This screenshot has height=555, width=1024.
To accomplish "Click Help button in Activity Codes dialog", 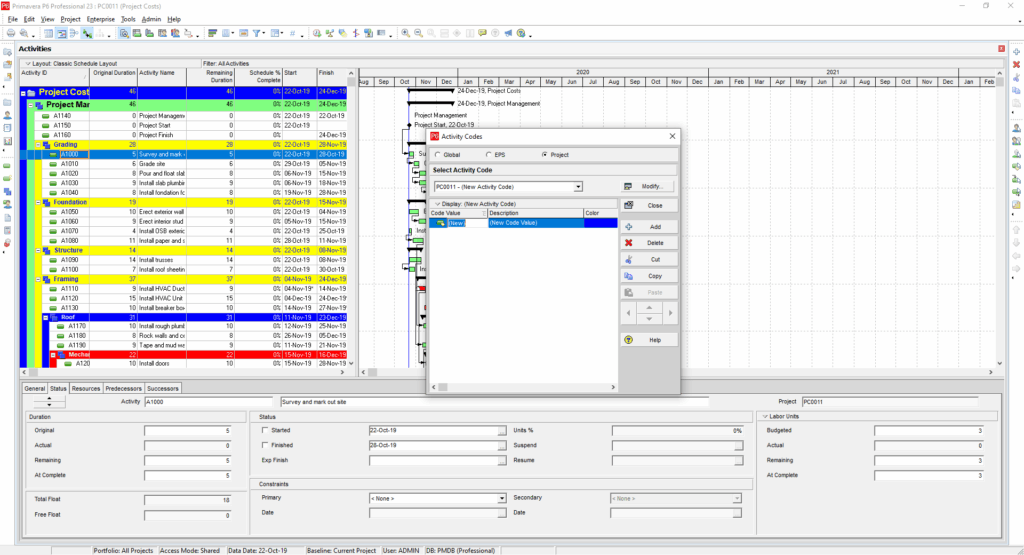I will click(x=648, y=340).
